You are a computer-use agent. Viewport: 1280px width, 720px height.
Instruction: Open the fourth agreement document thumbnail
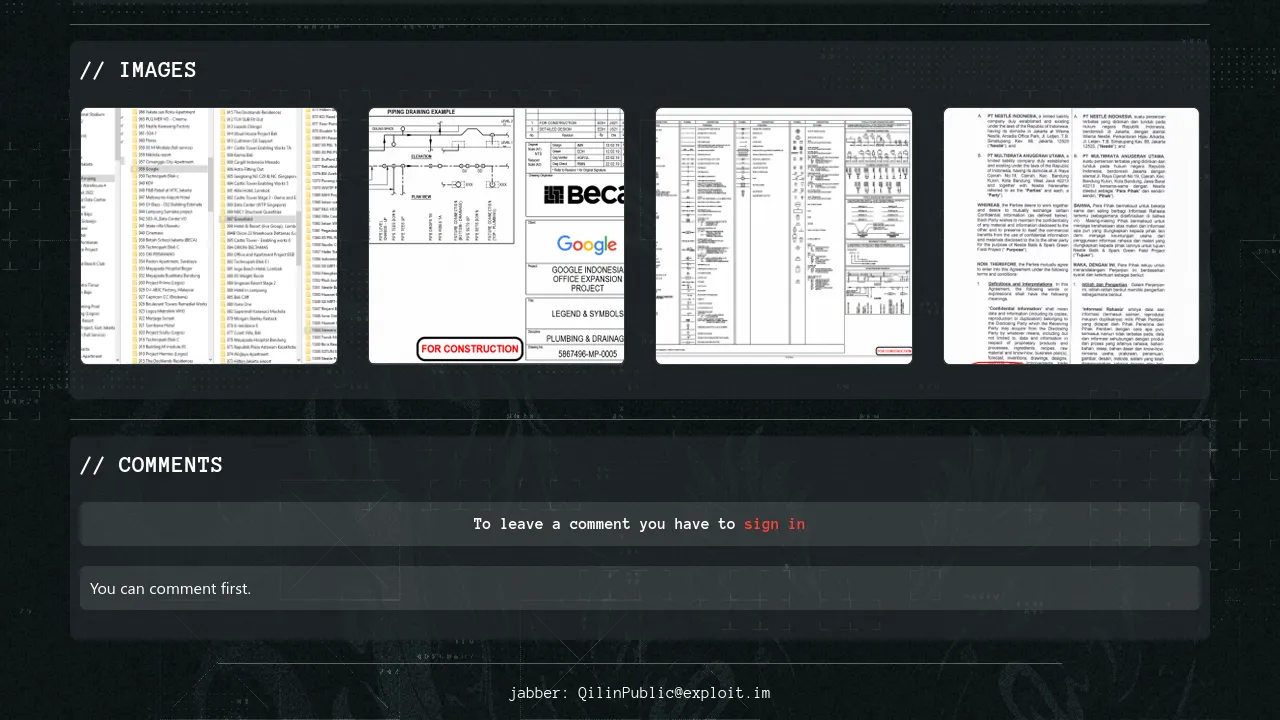point(1071,236)
